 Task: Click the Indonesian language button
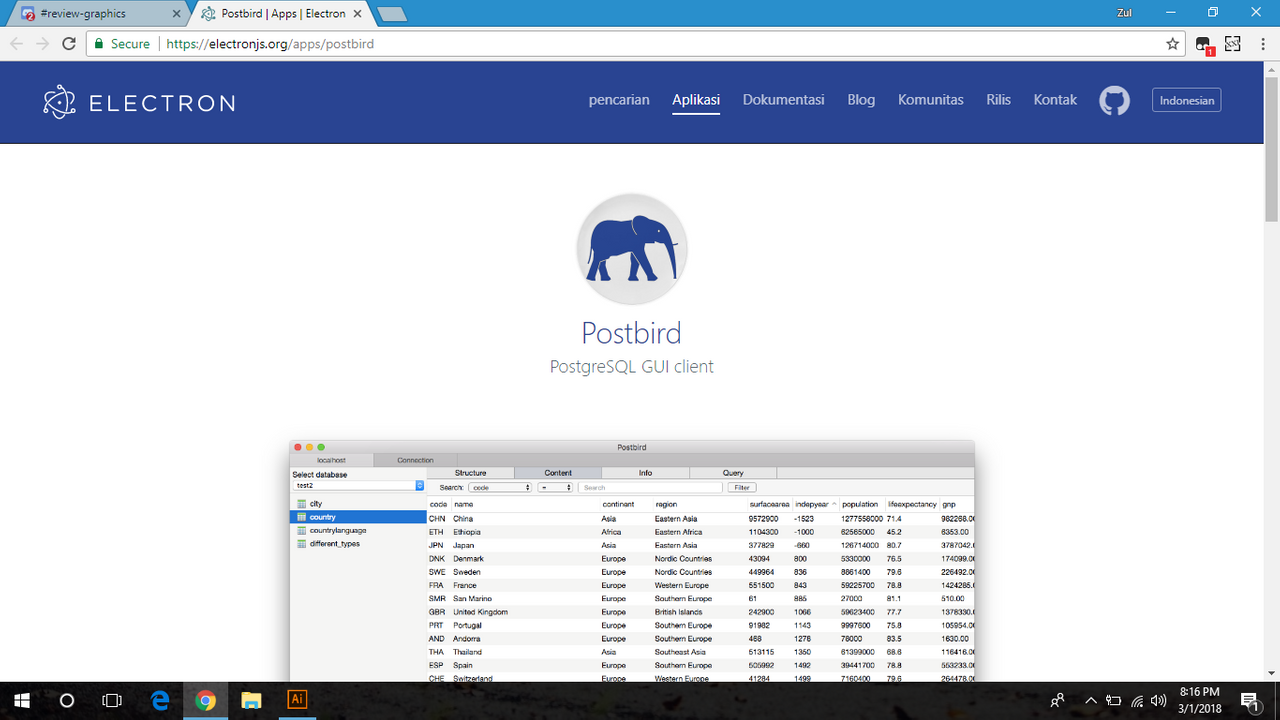click(x=1187, y=100)
